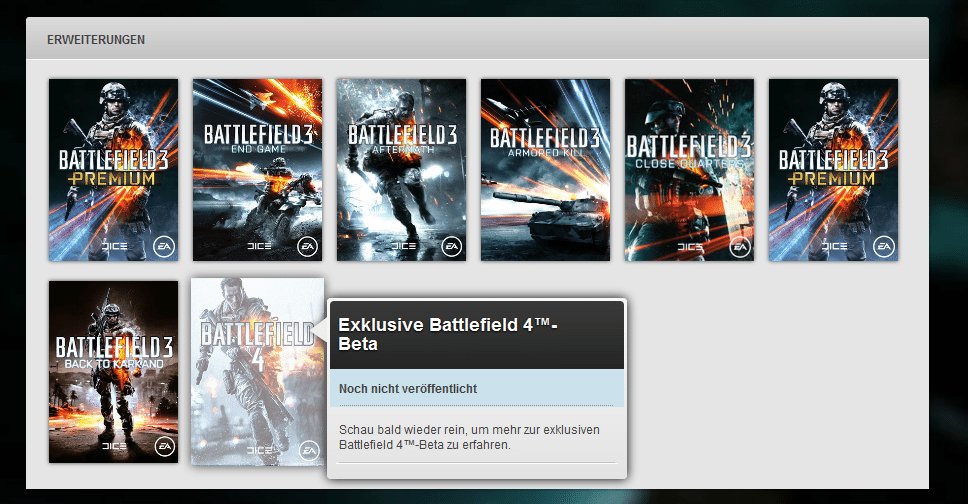Click the Battlefield 4 beta cover art
968x504 pixels.
(x=257, y=371)
